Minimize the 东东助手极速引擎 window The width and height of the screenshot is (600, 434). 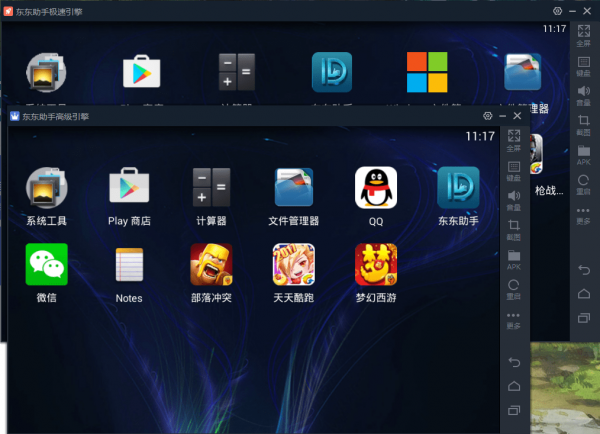pyautogui.click(x=572, y=11)
